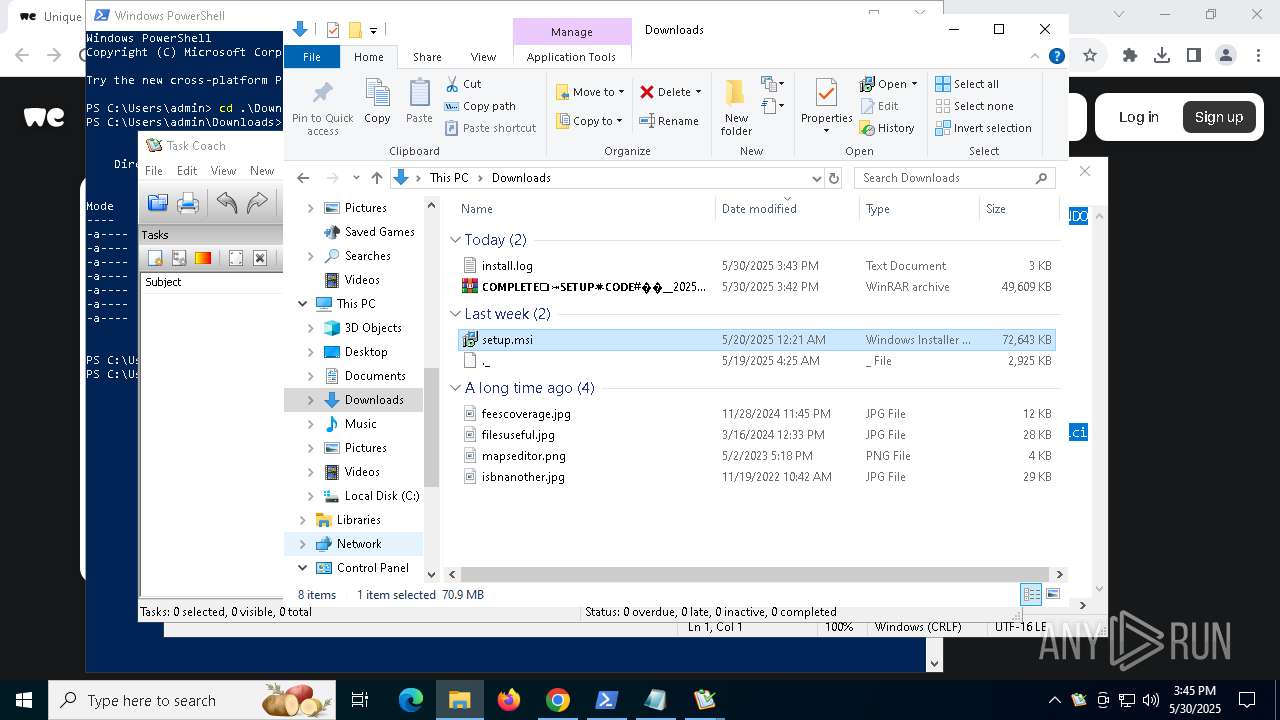Click Paste shortcut in ribbon
Screen dimensions: 1280x720
point(490,128)
